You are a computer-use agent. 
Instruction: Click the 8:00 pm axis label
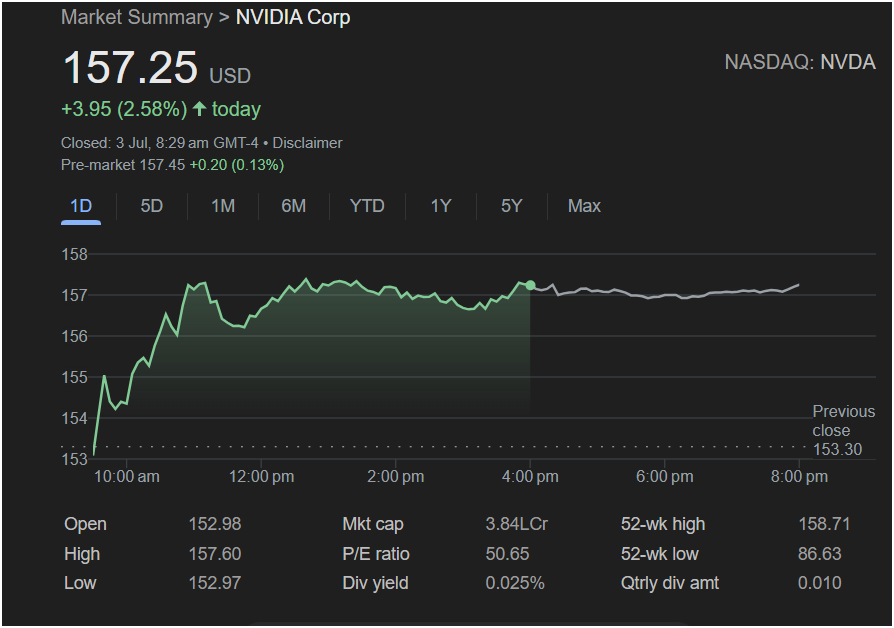[x=799, y=476]
